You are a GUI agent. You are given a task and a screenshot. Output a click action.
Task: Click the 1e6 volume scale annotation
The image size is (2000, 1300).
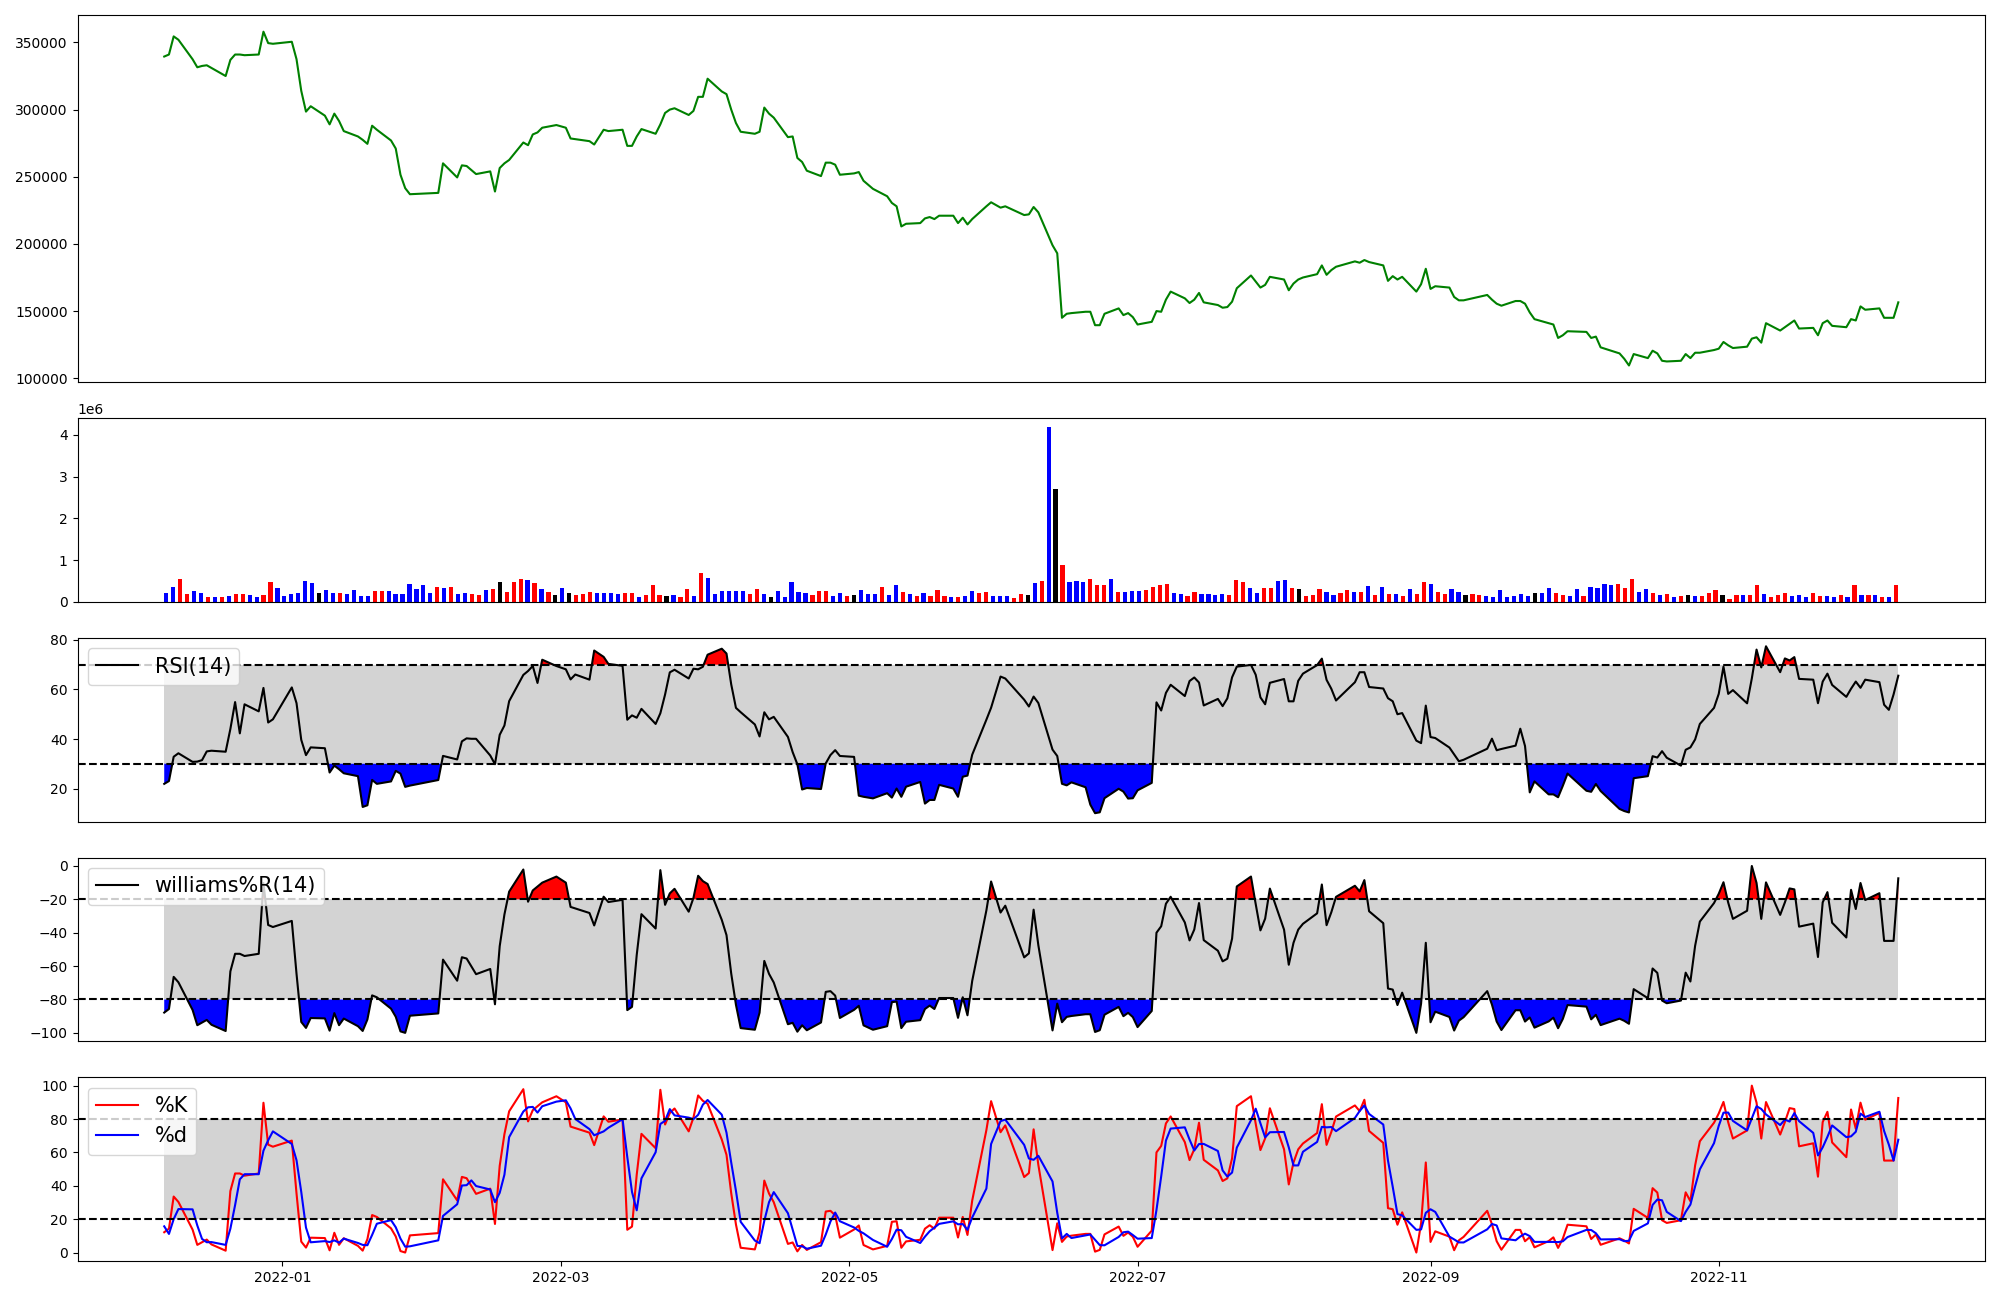[x=90, y=410]
